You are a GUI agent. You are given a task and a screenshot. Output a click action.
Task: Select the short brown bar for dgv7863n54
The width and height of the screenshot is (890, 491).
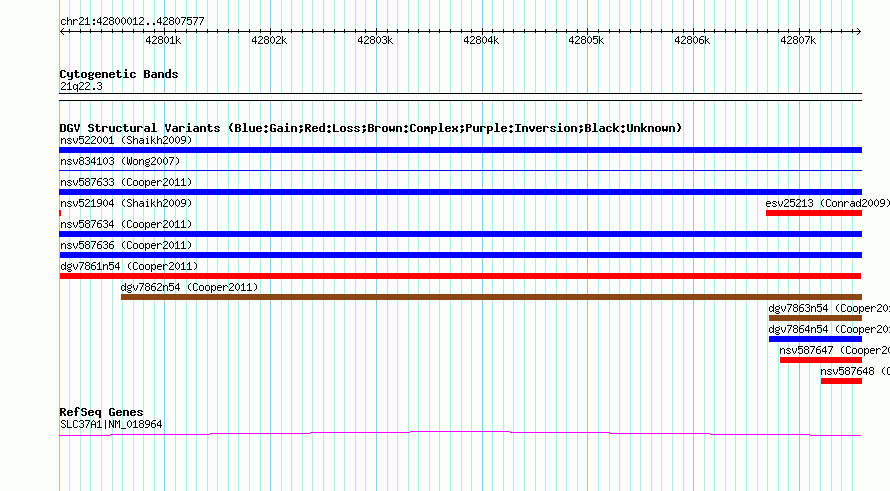(815, 318)
